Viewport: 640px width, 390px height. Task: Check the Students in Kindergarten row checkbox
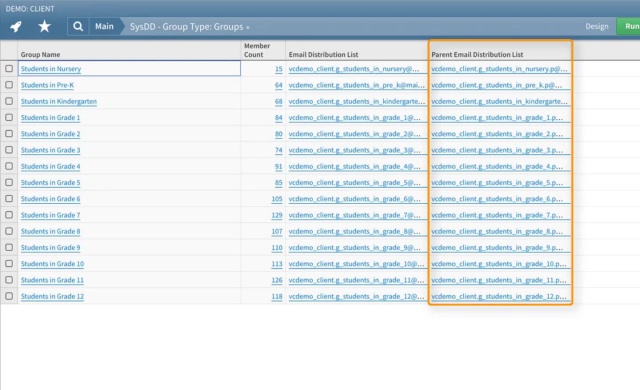(9, 101)
